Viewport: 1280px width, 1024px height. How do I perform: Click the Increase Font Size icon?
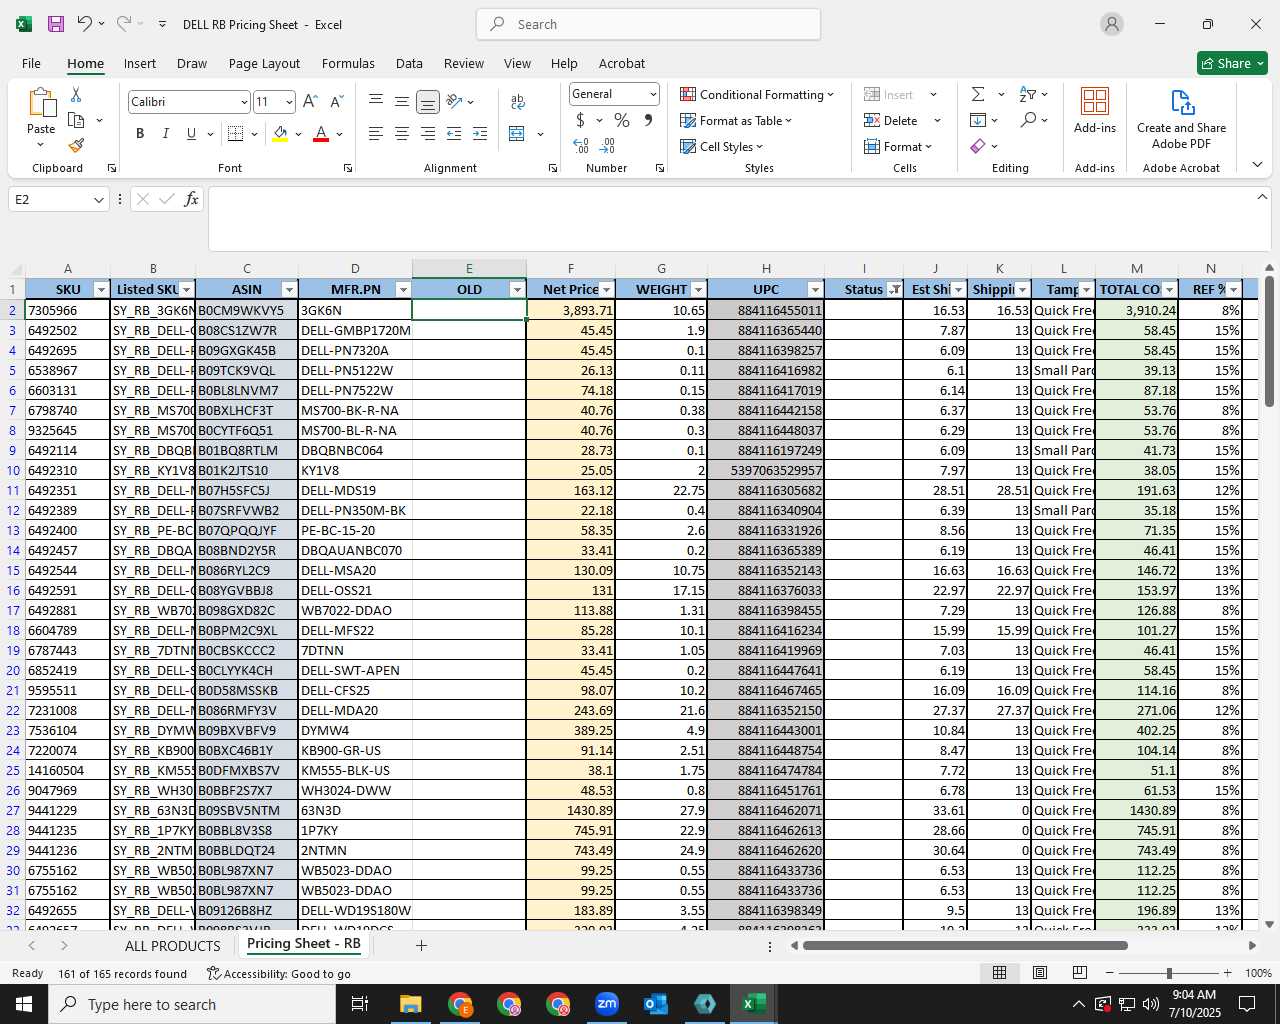tap(310, 101)
